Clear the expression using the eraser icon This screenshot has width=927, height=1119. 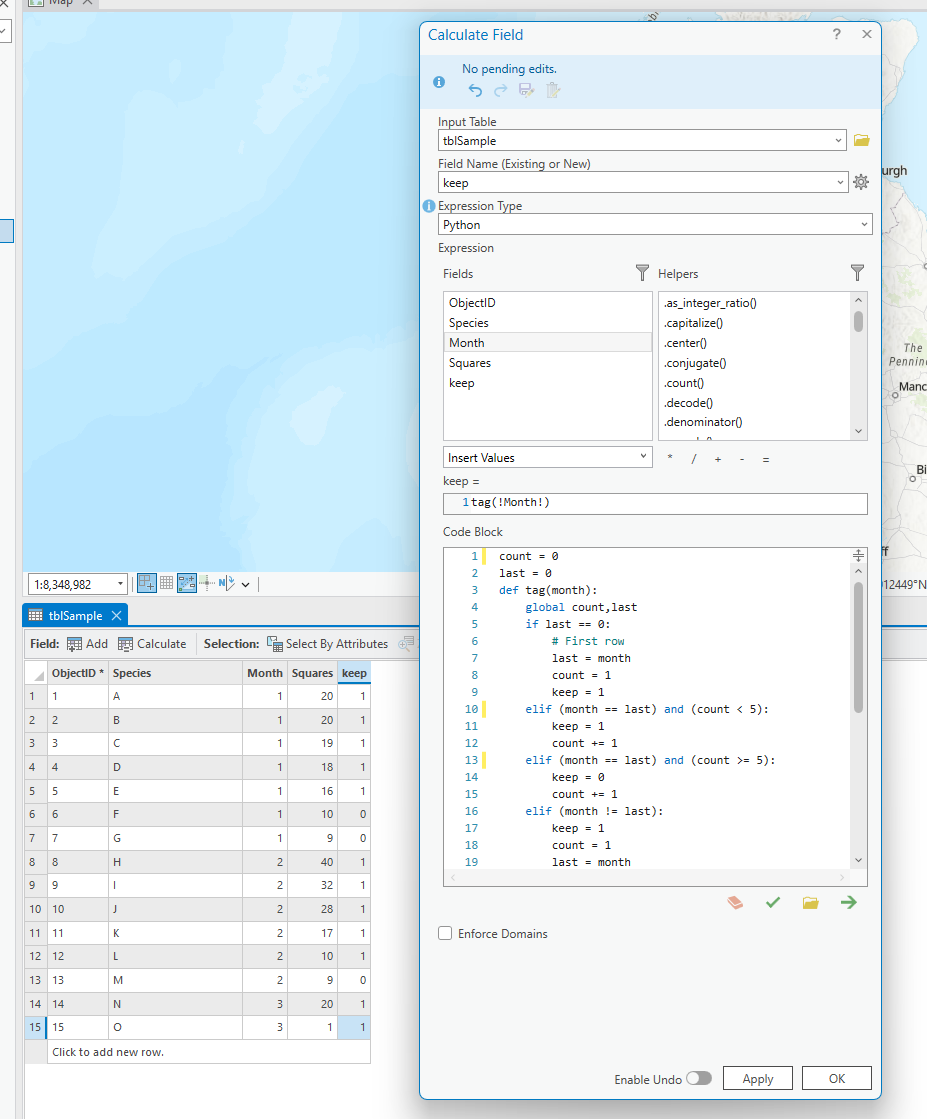734,901
